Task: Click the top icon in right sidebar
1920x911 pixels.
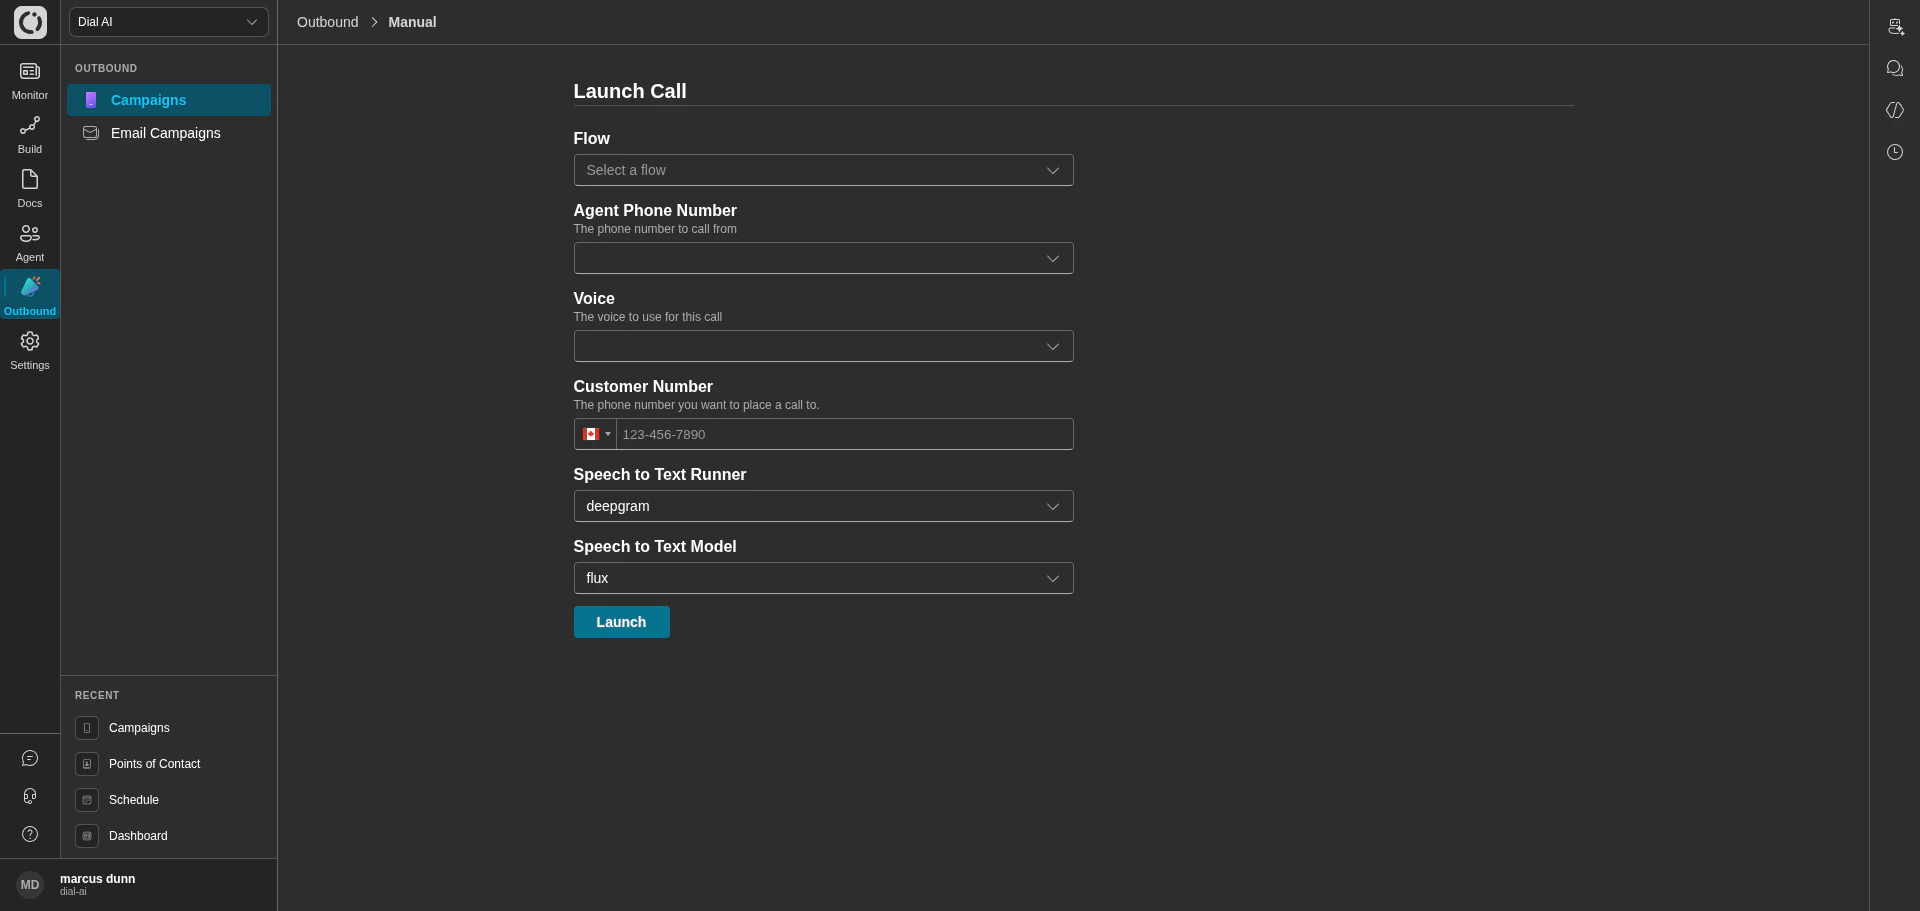Action: pyautogui.click(x=1895, y=26)
